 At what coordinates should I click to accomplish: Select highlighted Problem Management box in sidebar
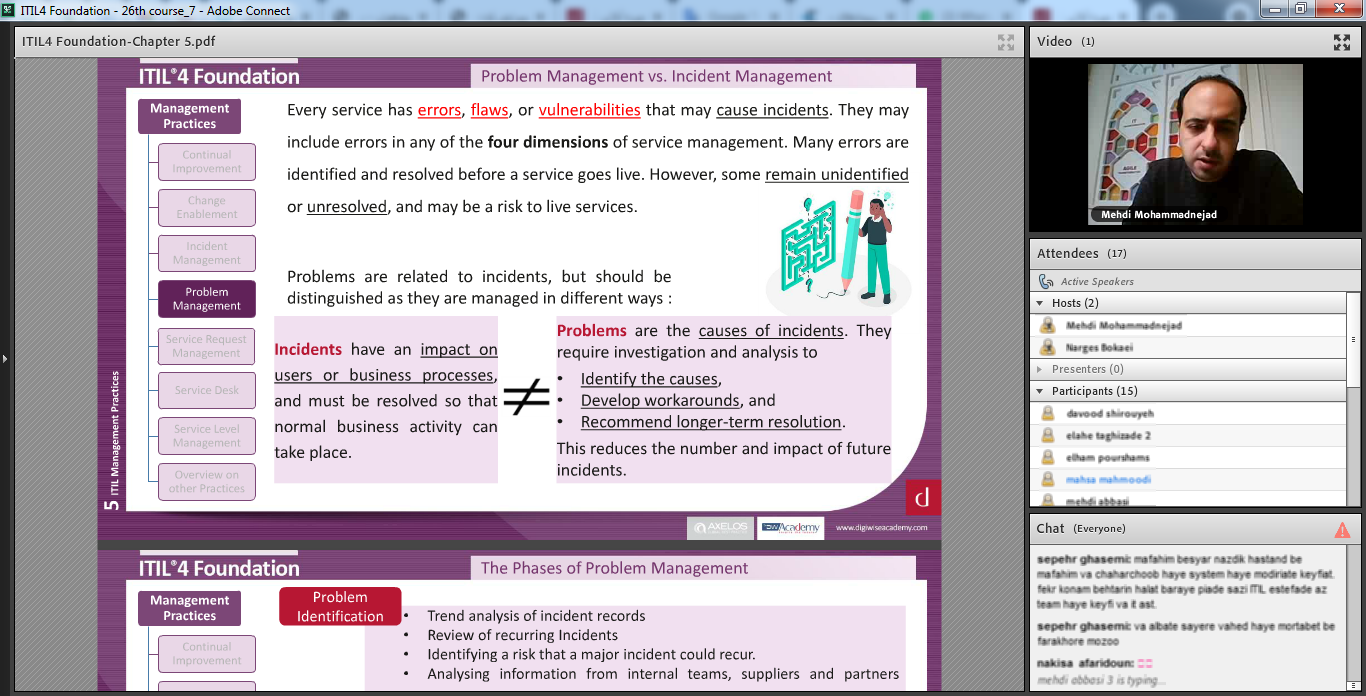coord(207,299)
